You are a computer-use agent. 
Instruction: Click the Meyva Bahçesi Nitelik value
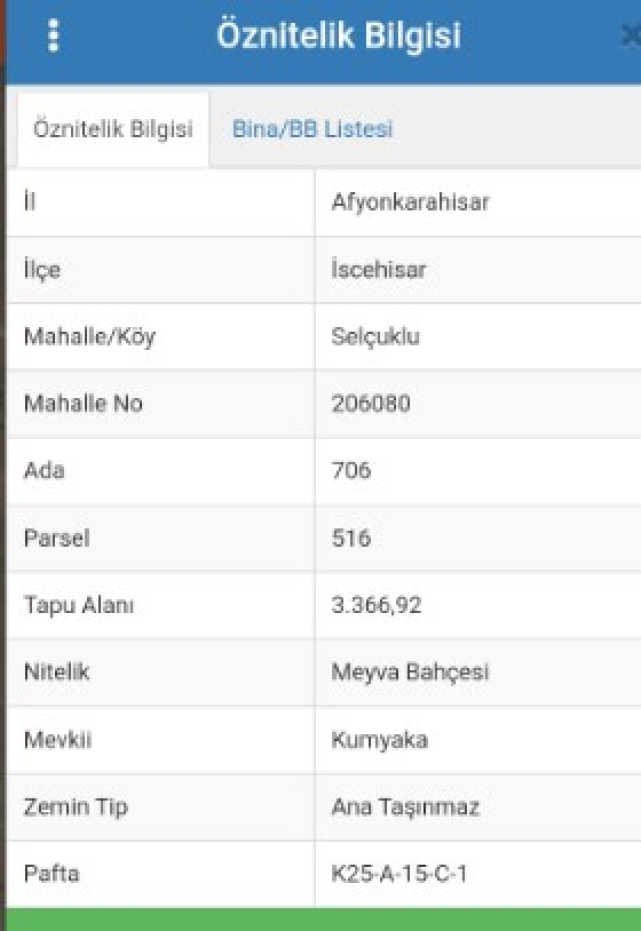point(410,672)
